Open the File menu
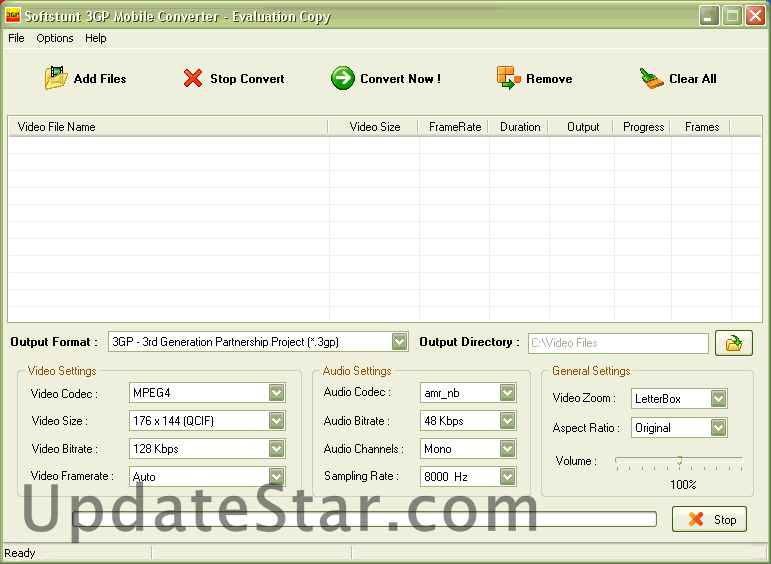 click(x=16, y=38)
